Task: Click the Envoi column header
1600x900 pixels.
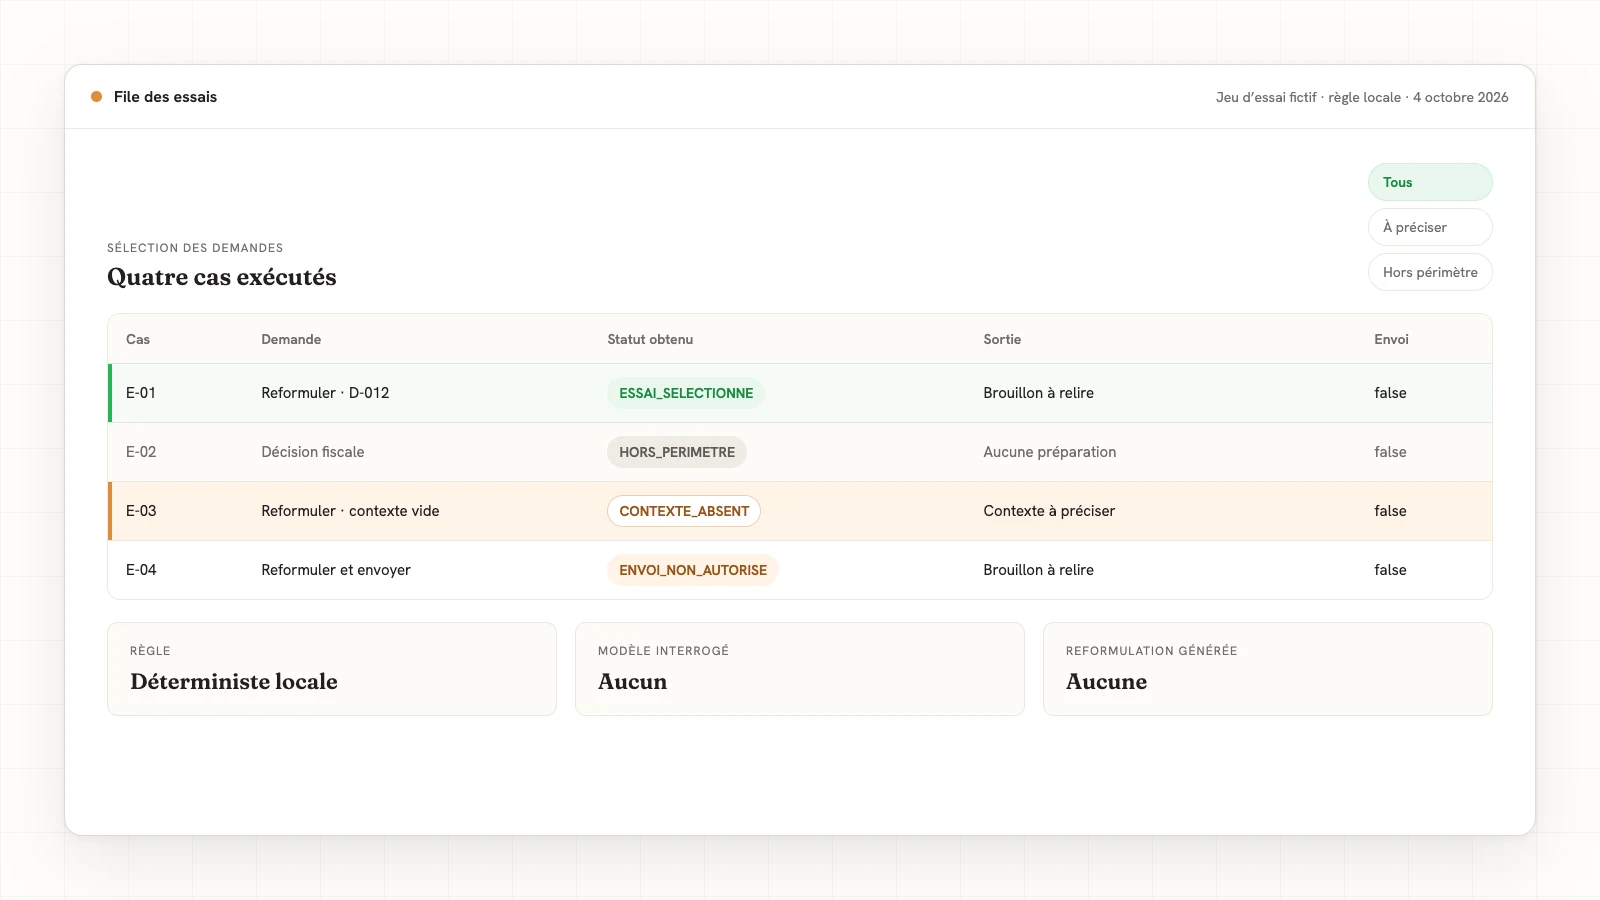Action: click(1391, 339)
